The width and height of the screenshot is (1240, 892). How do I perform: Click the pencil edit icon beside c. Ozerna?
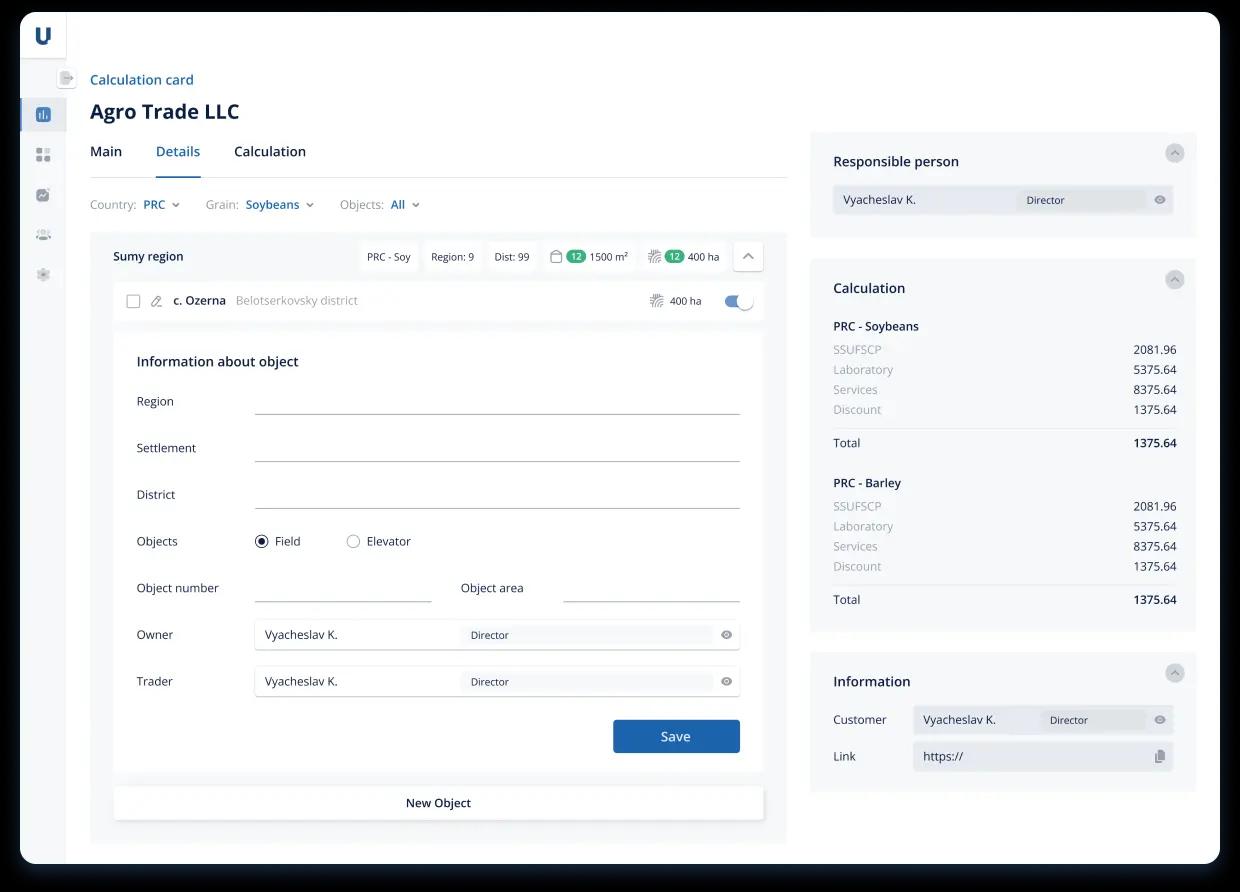156,301
